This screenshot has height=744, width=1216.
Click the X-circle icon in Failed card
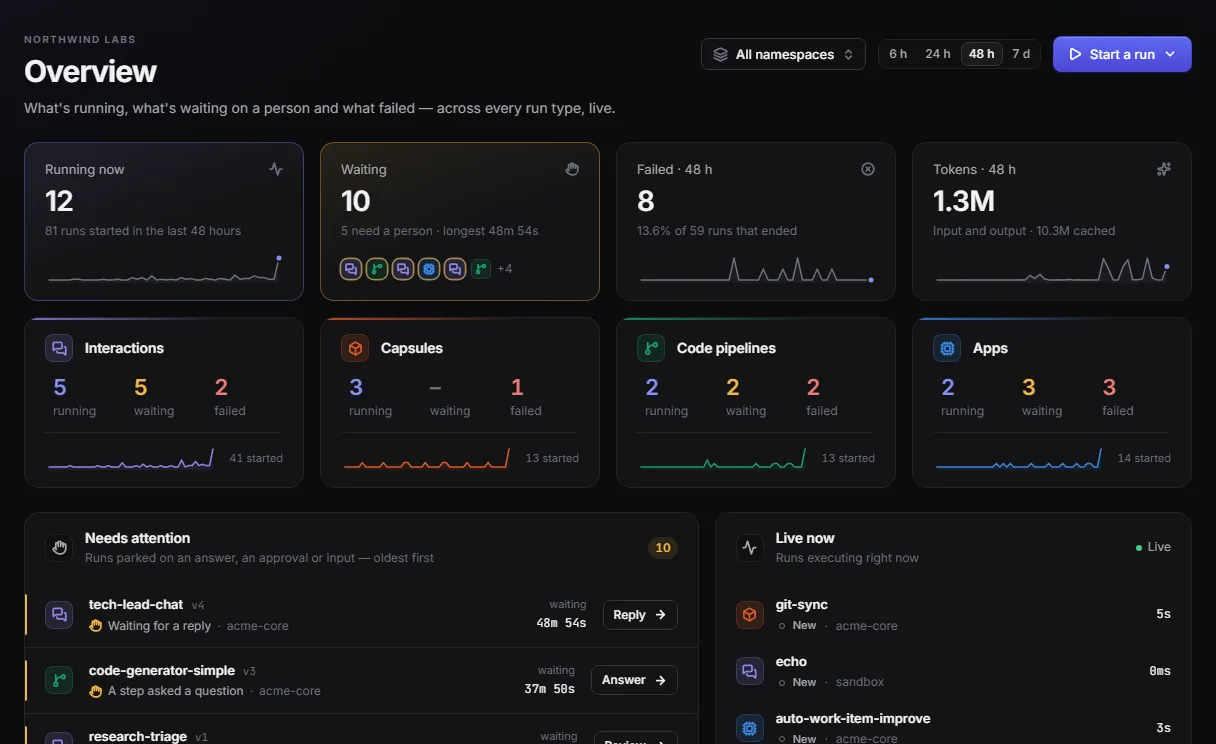(868, 169)
